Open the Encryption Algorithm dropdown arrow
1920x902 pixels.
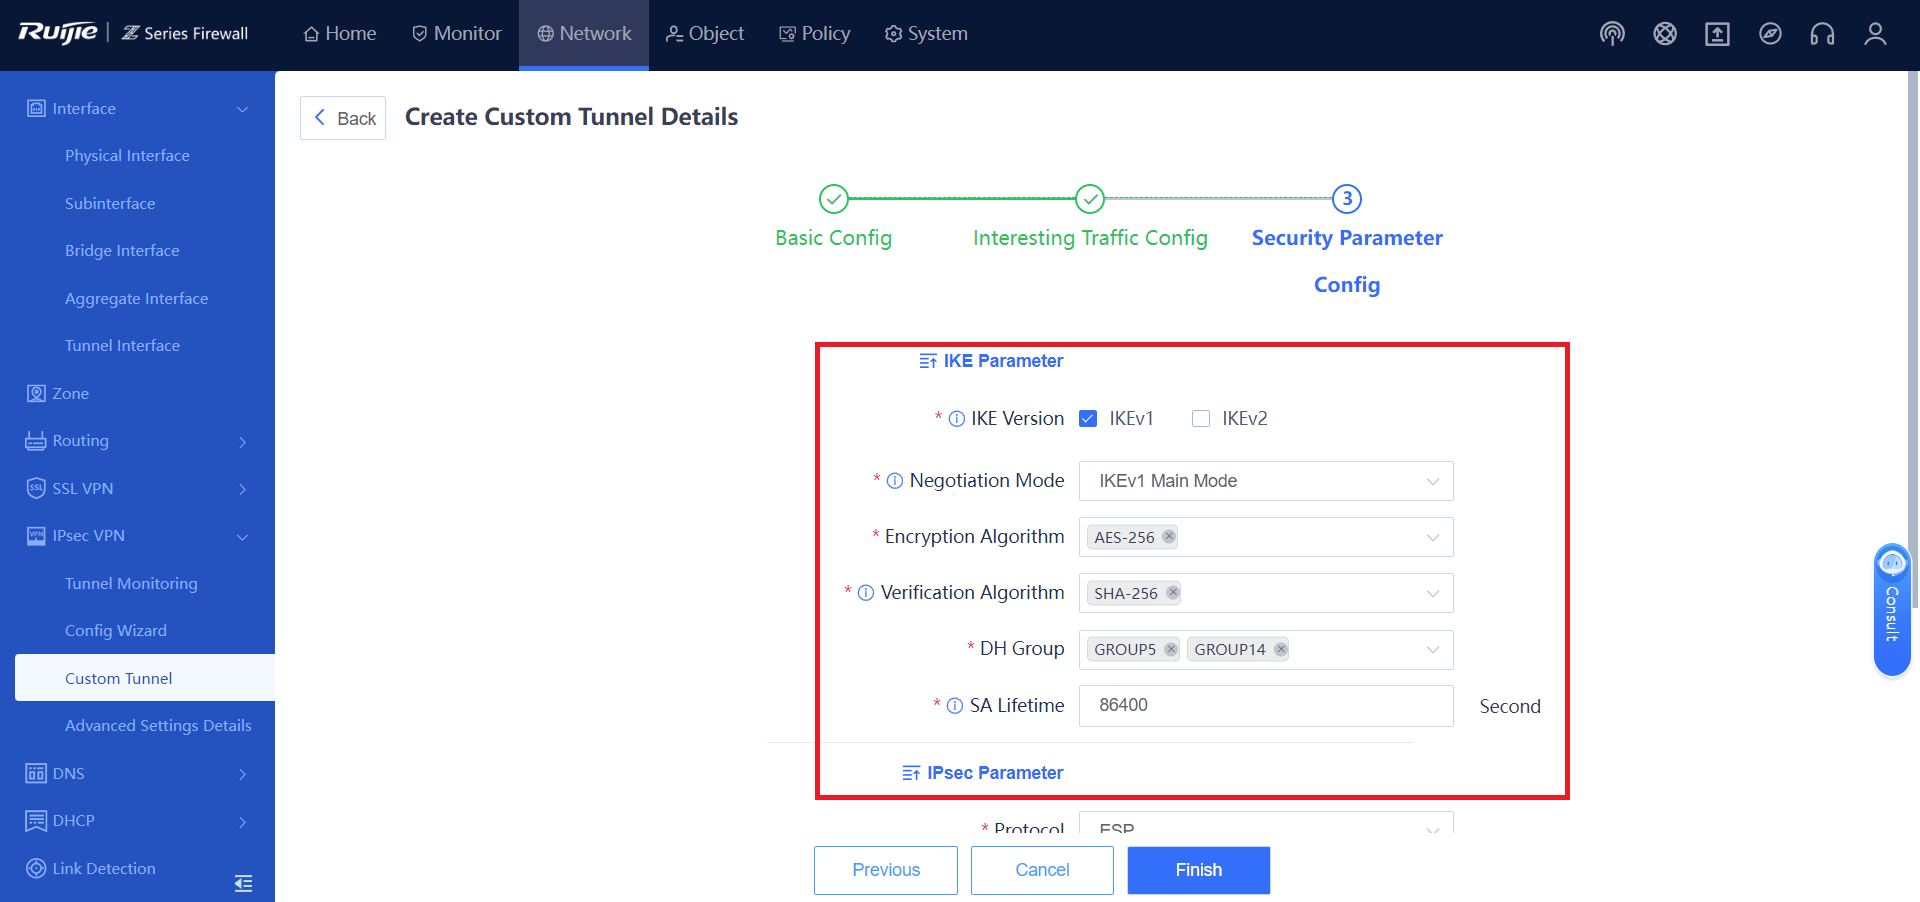[1433, 538]
